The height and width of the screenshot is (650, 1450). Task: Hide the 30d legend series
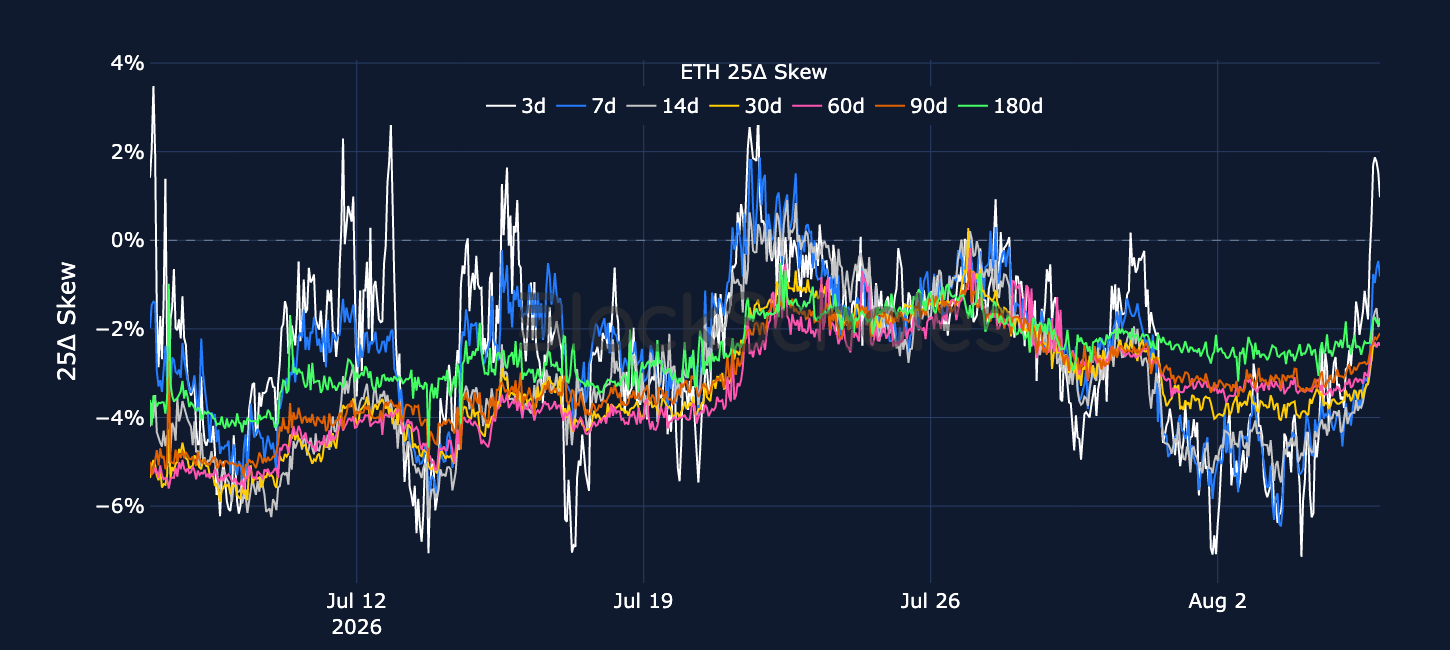tap(745, 105)
